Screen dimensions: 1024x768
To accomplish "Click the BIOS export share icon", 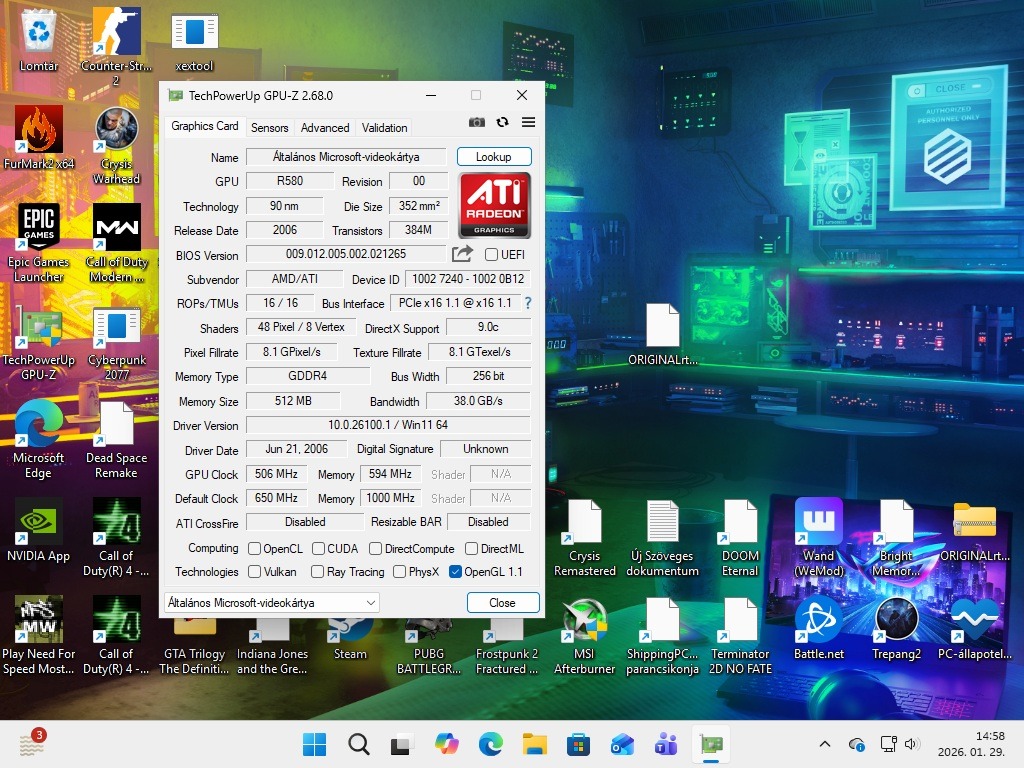I will coord(462,254).
